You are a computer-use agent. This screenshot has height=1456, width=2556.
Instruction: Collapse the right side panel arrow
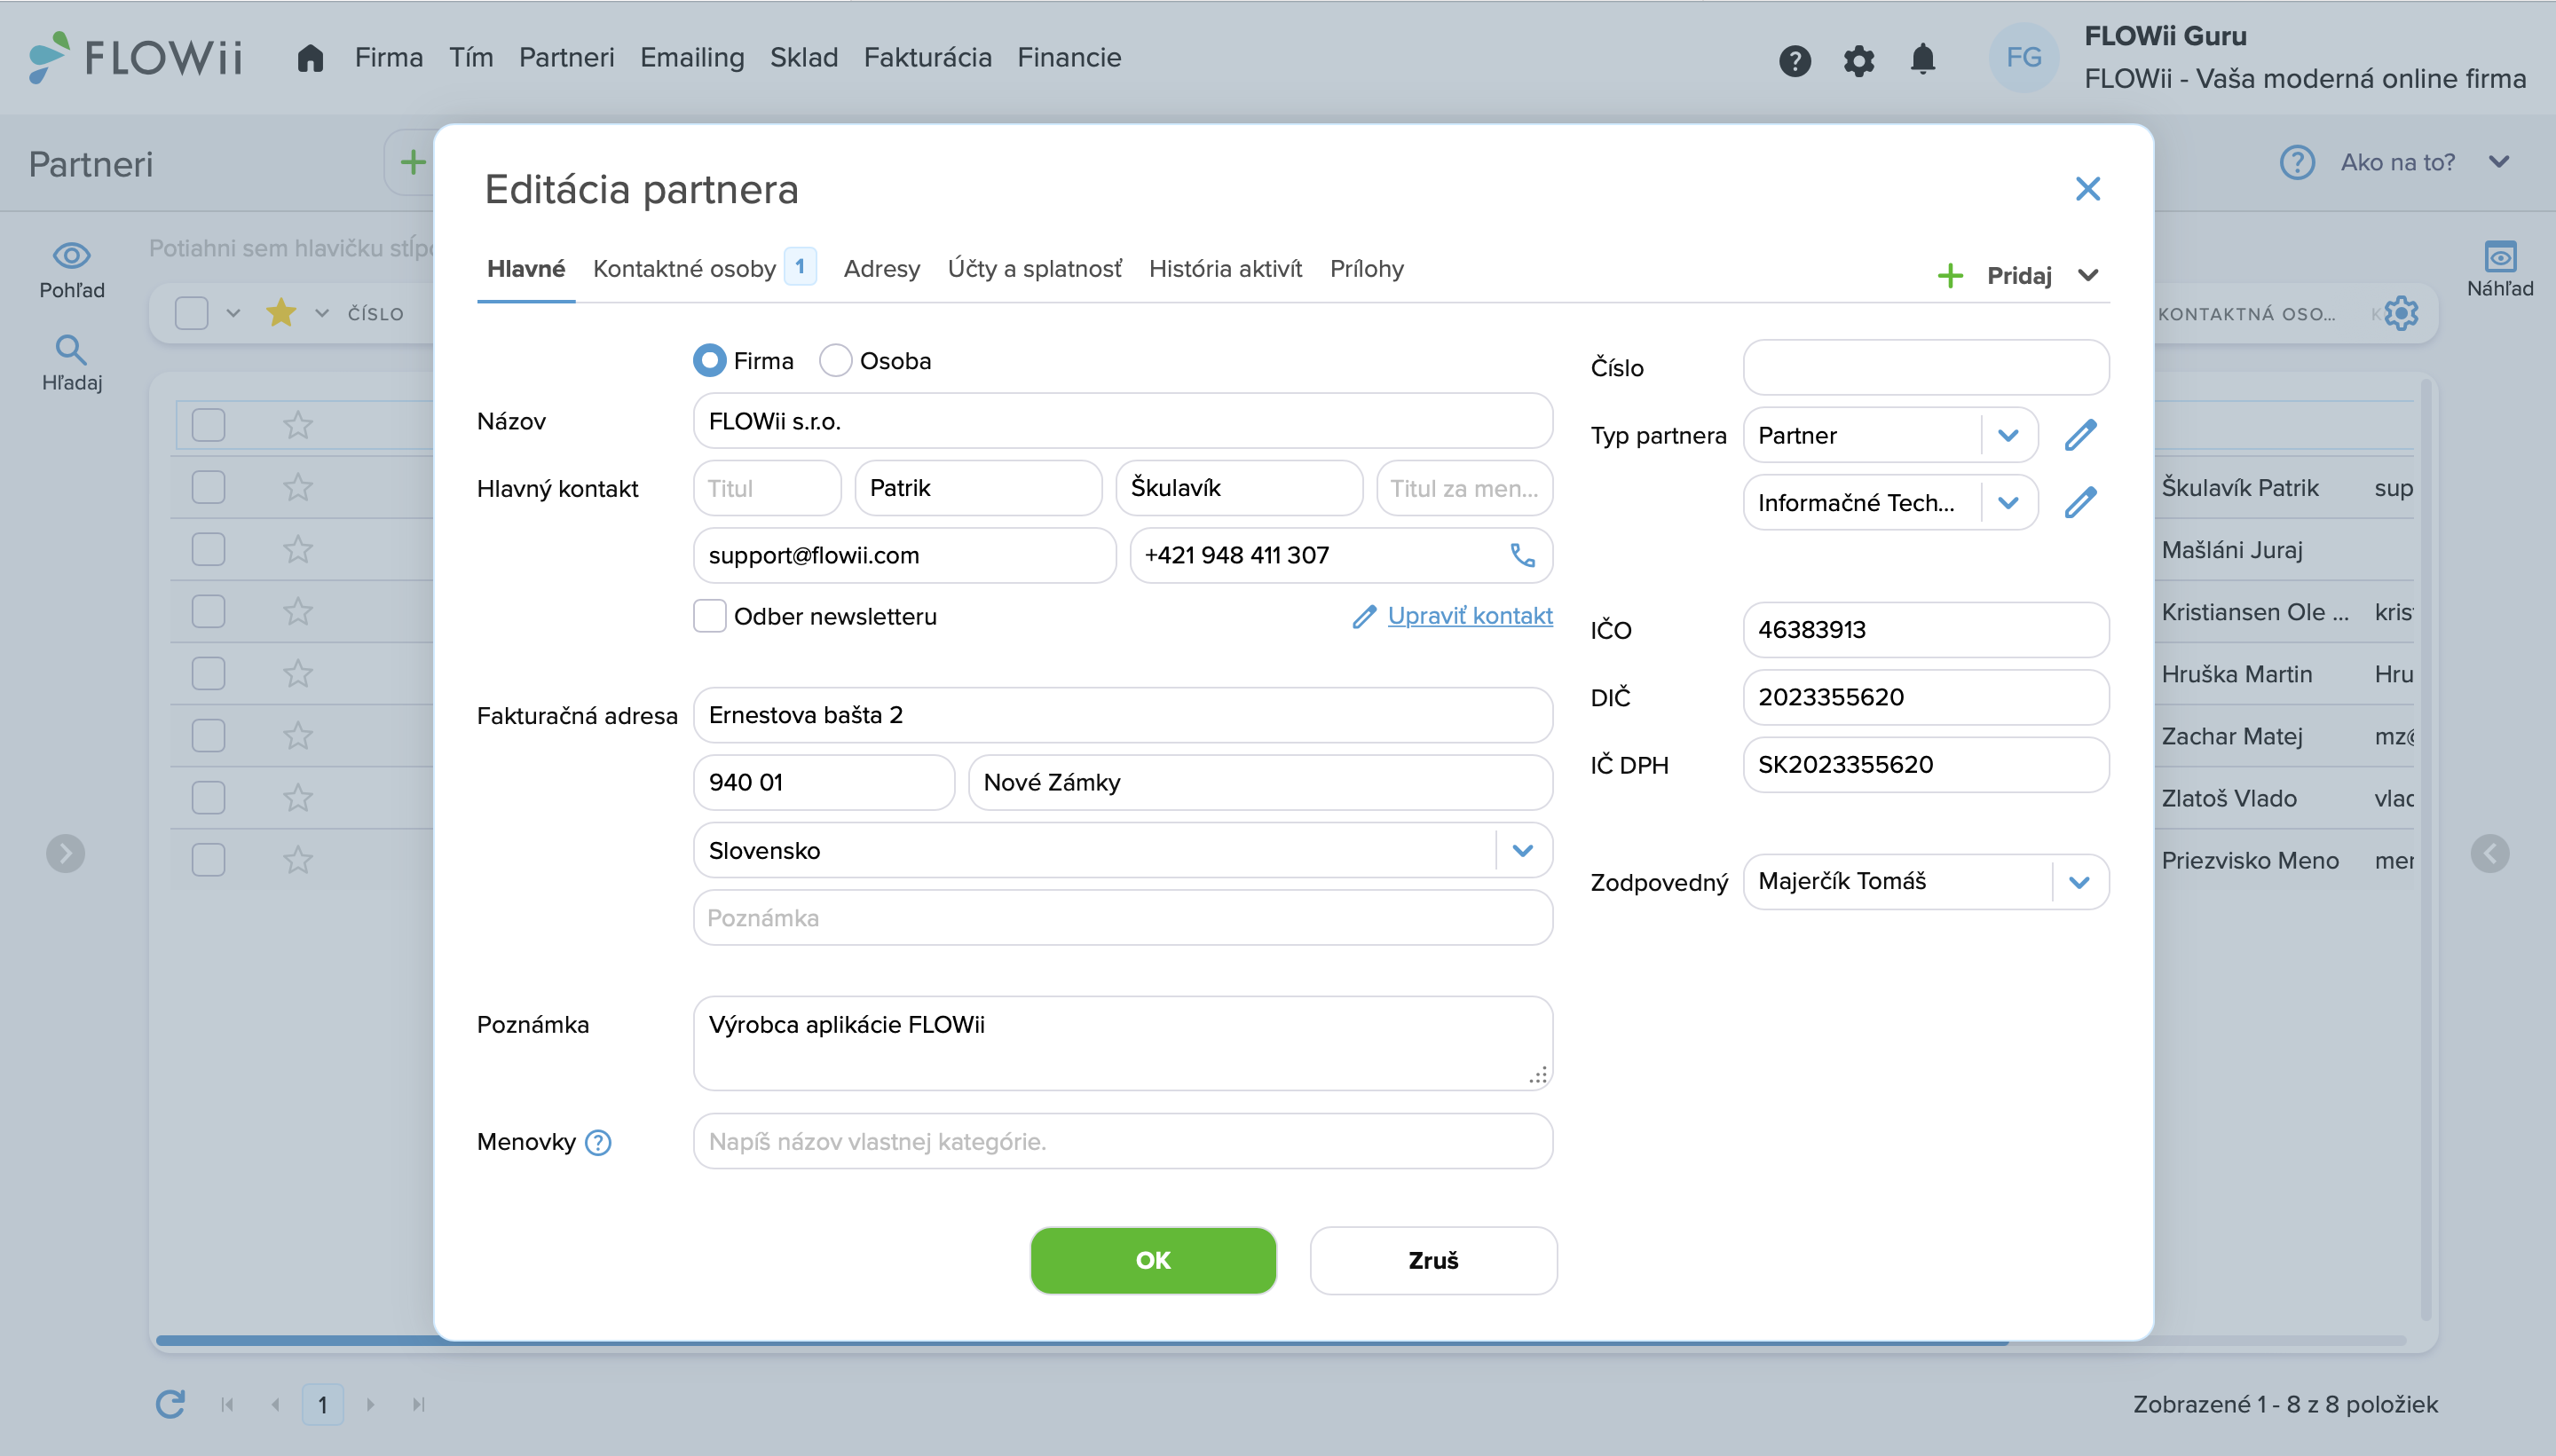2490,853
